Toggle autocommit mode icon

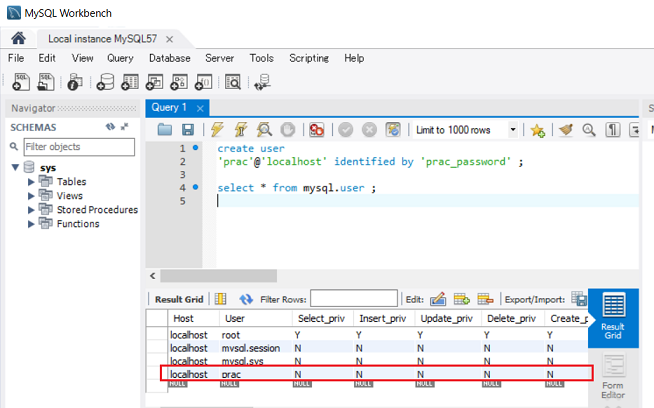click(393, 130)
